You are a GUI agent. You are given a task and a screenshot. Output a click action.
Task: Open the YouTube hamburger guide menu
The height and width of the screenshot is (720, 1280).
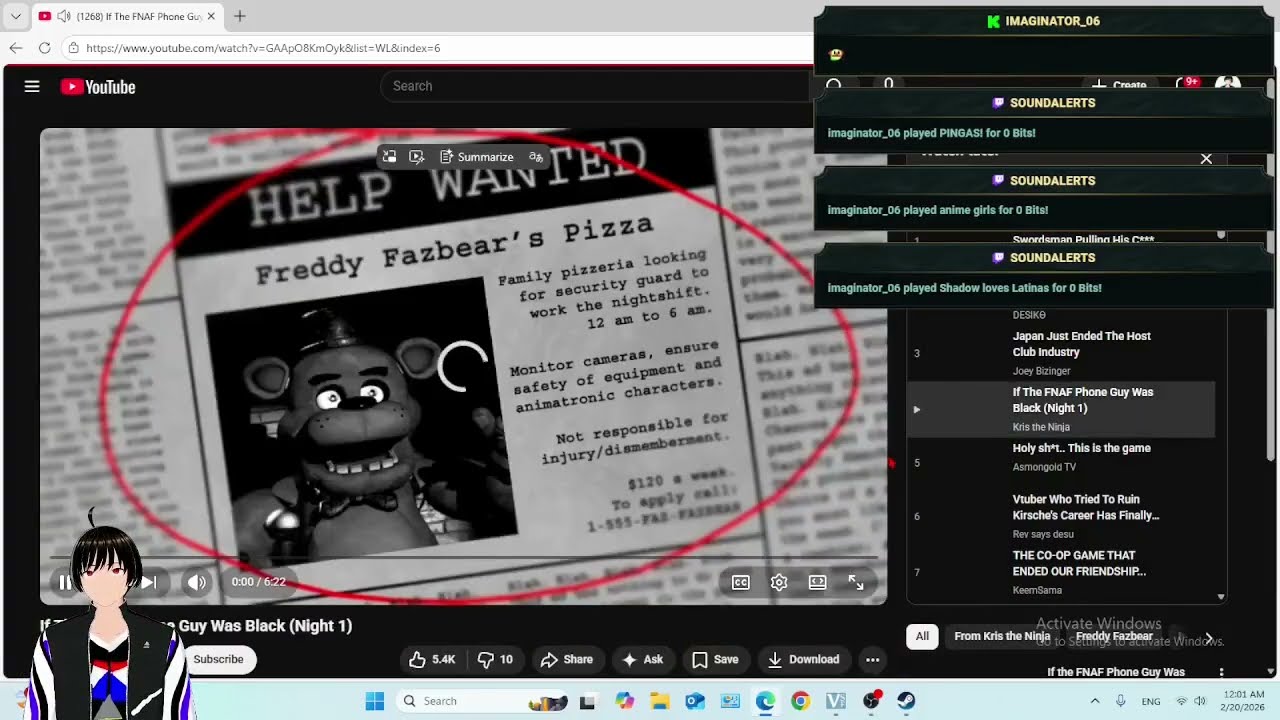[32, 87]
